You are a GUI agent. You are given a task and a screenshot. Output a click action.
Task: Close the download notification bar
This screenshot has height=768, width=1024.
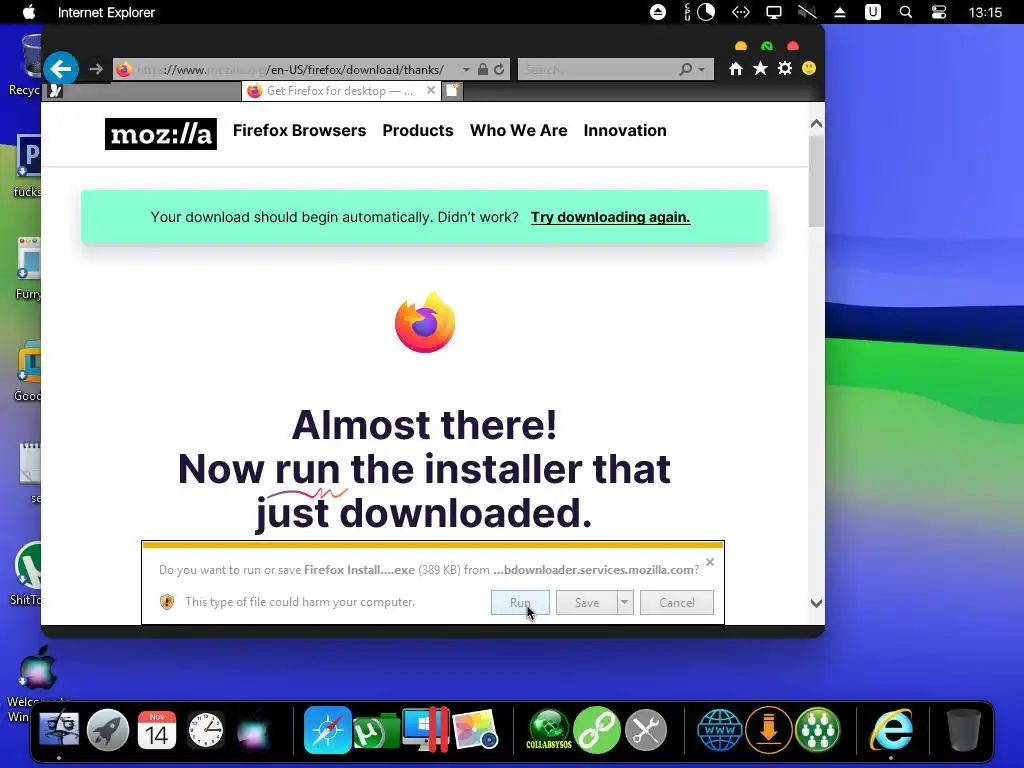[x=710, y=562]
